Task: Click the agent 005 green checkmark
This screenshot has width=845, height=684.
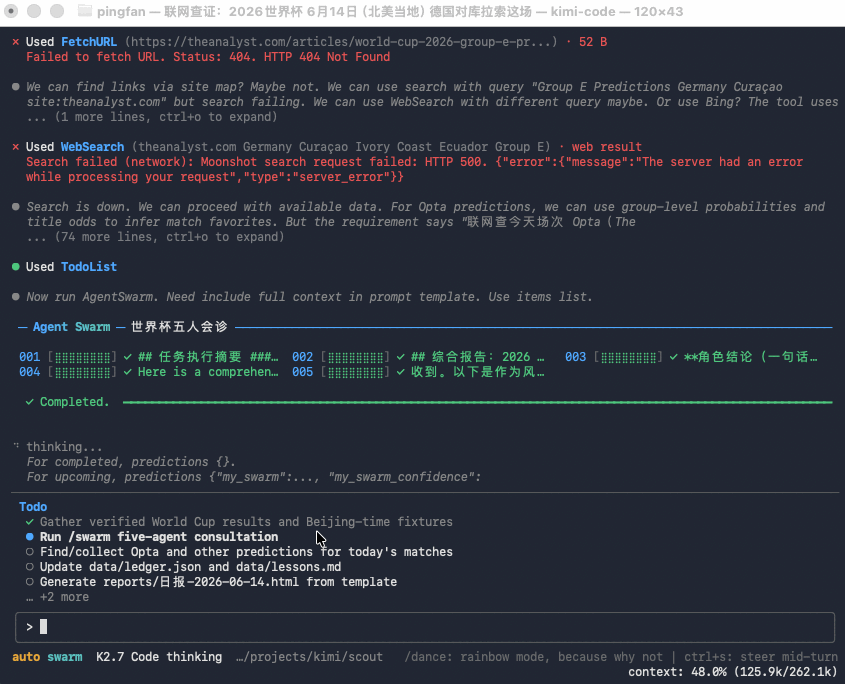Action: 400,372
